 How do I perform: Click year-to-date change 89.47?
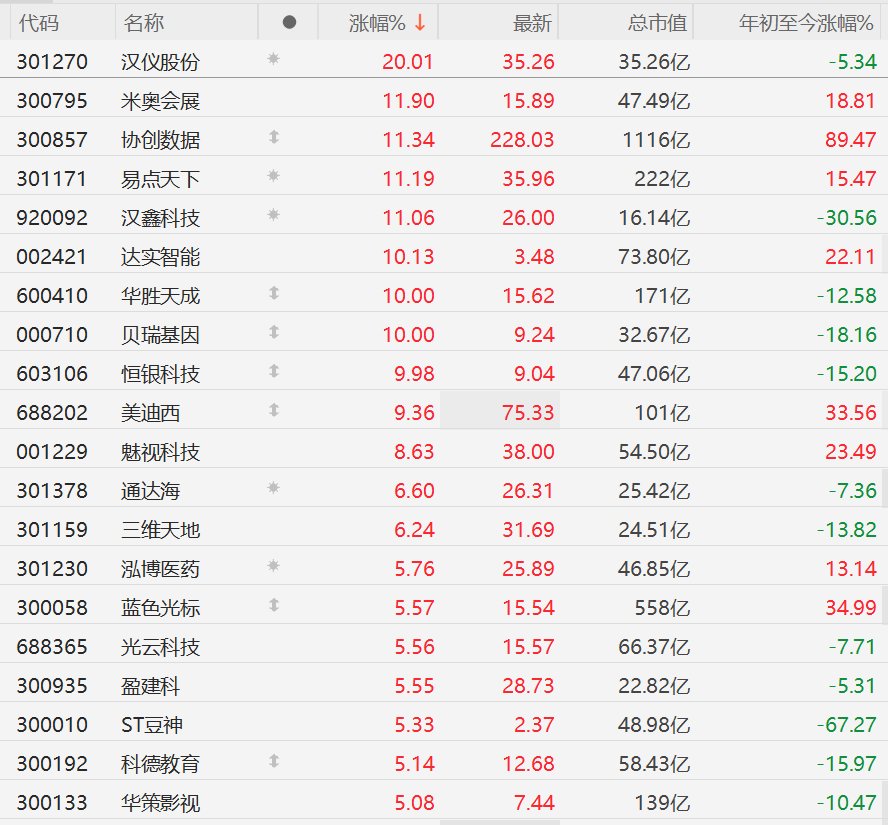click(x=851, y=140)
